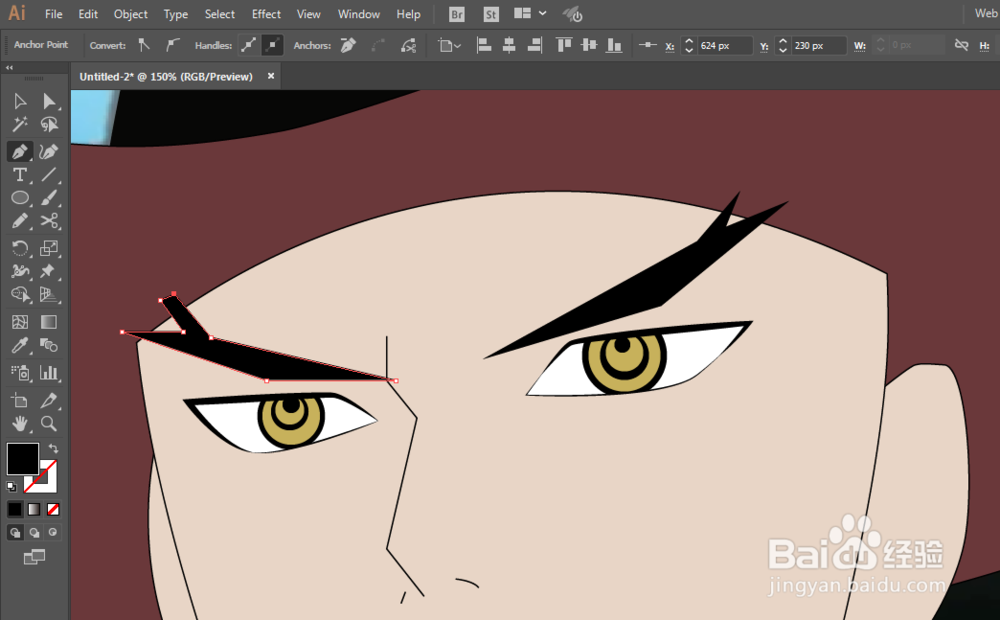Open the Window menu
This screenshot has width=1000, height=620.
358,14
